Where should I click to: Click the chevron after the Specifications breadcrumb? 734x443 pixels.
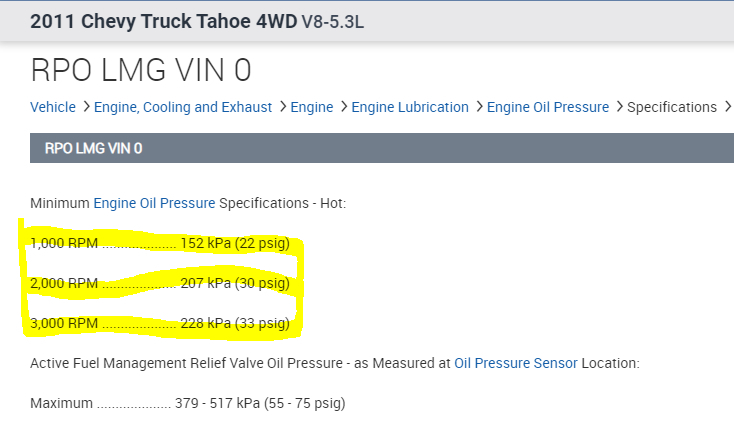(x=726, y=107)
